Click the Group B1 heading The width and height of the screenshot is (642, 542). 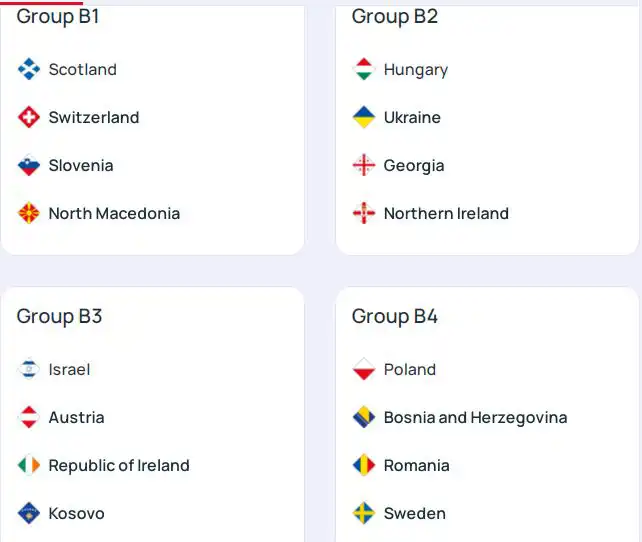tap(58, 16)
